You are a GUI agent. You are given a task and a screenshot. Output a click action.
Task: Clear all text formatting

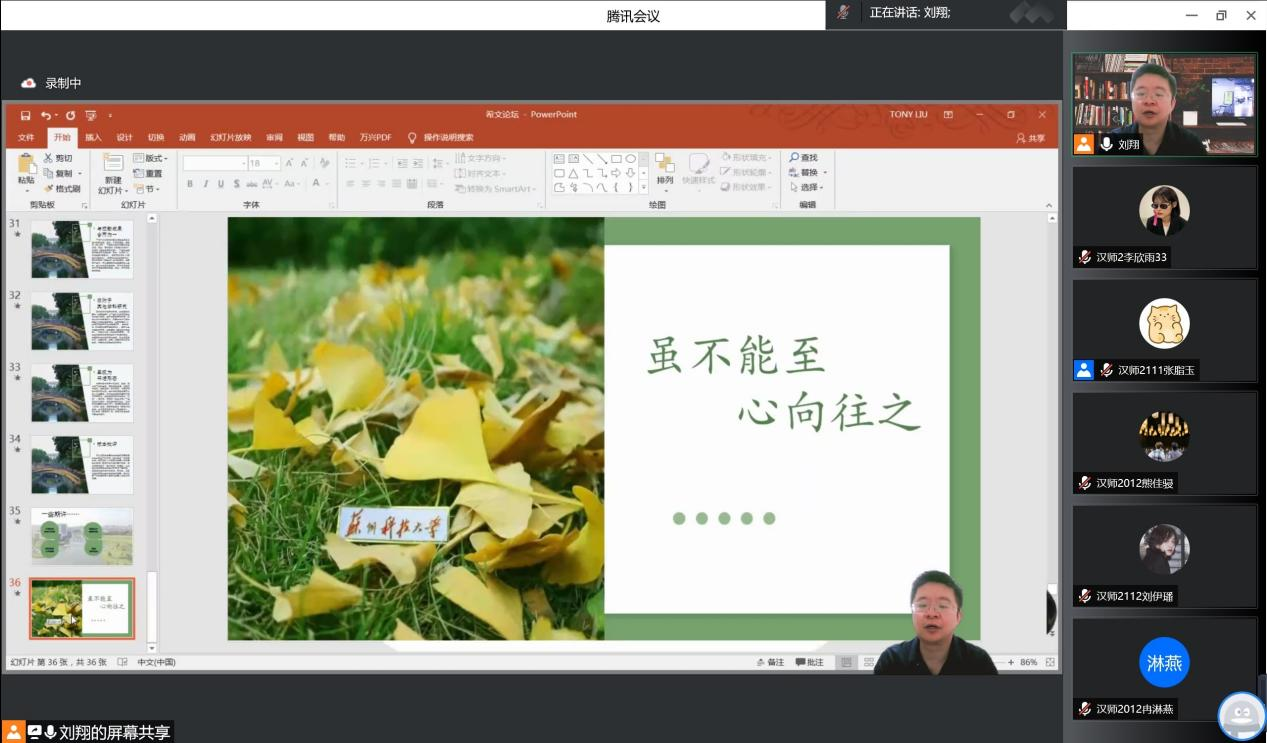click(x=324, y=163)
